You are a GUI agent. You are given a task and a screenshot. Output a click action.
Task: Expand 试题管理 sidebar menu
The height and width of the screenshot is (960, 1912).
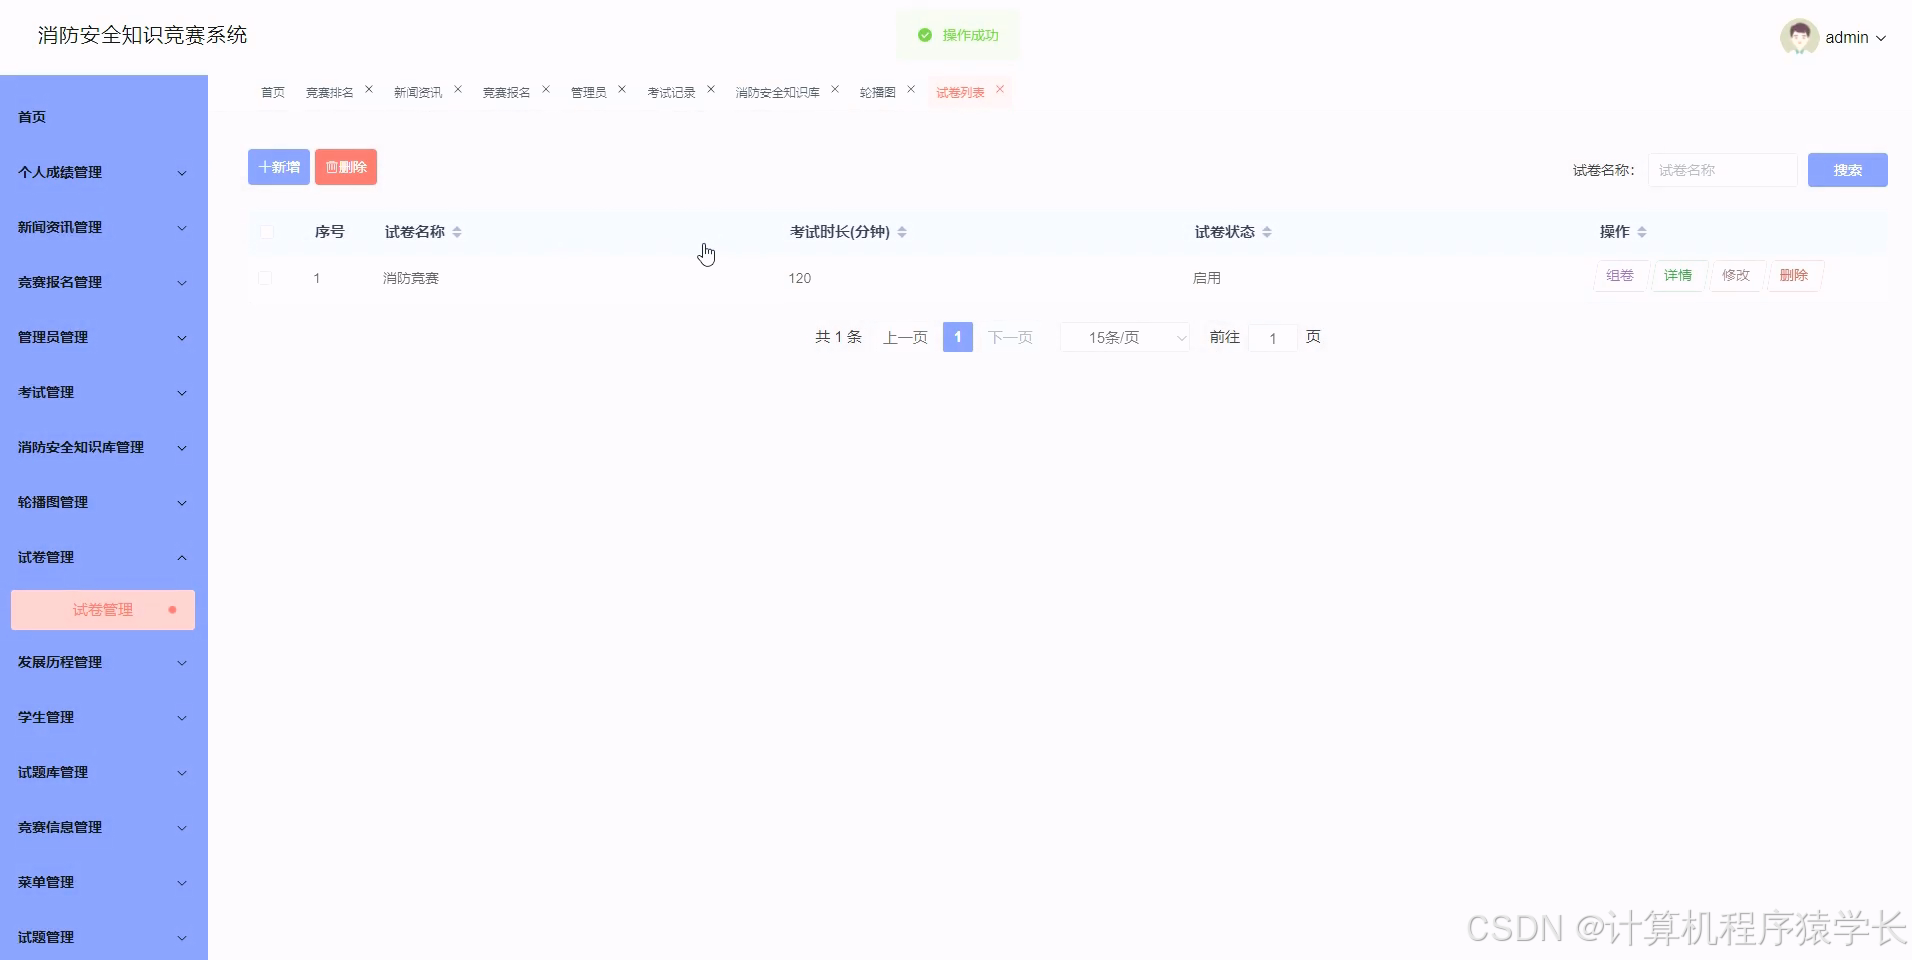pos(104,937)
